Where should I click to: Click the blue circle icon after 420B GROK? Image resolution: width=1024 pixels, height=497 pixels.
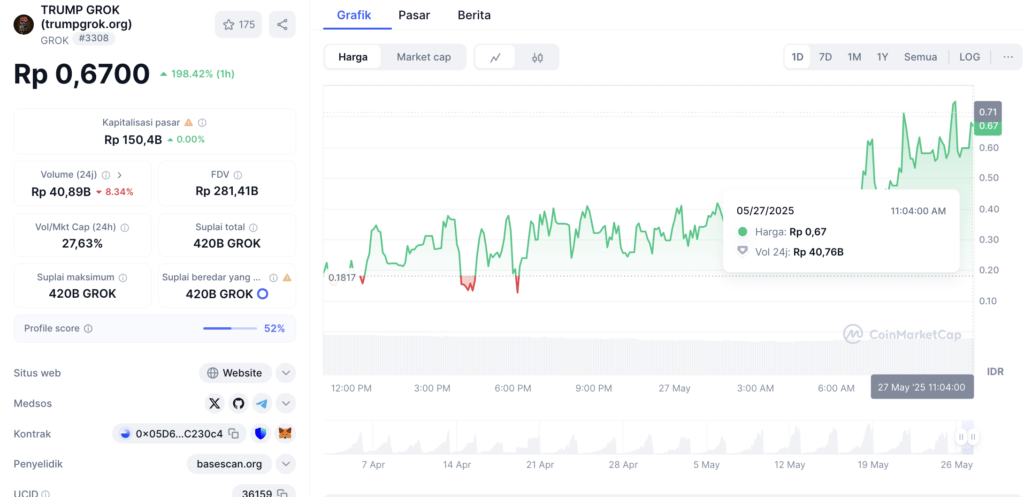[x=263, y=294]
